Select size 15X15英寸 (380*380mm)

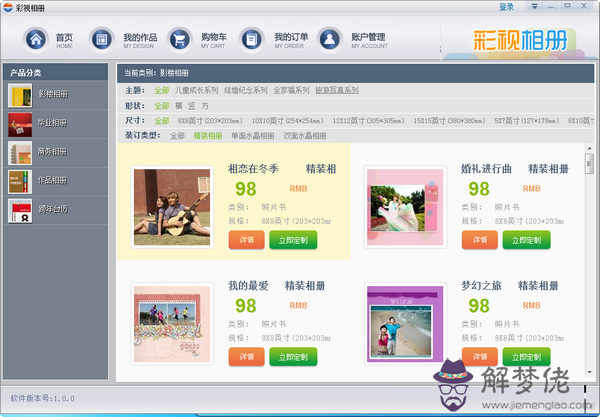pyautogui.click(x=450, y=121)
